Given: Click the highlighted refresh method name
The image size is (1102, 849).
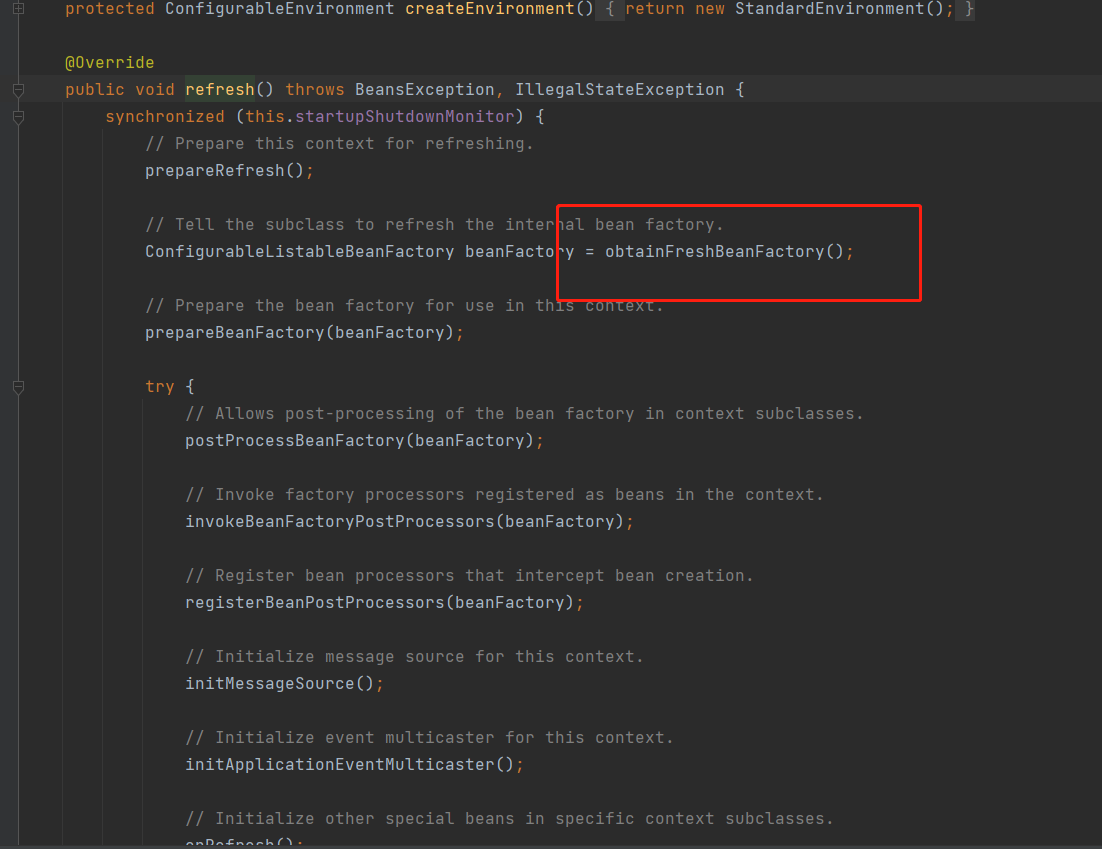Looking at the screenshot, I should click(220, 90).
